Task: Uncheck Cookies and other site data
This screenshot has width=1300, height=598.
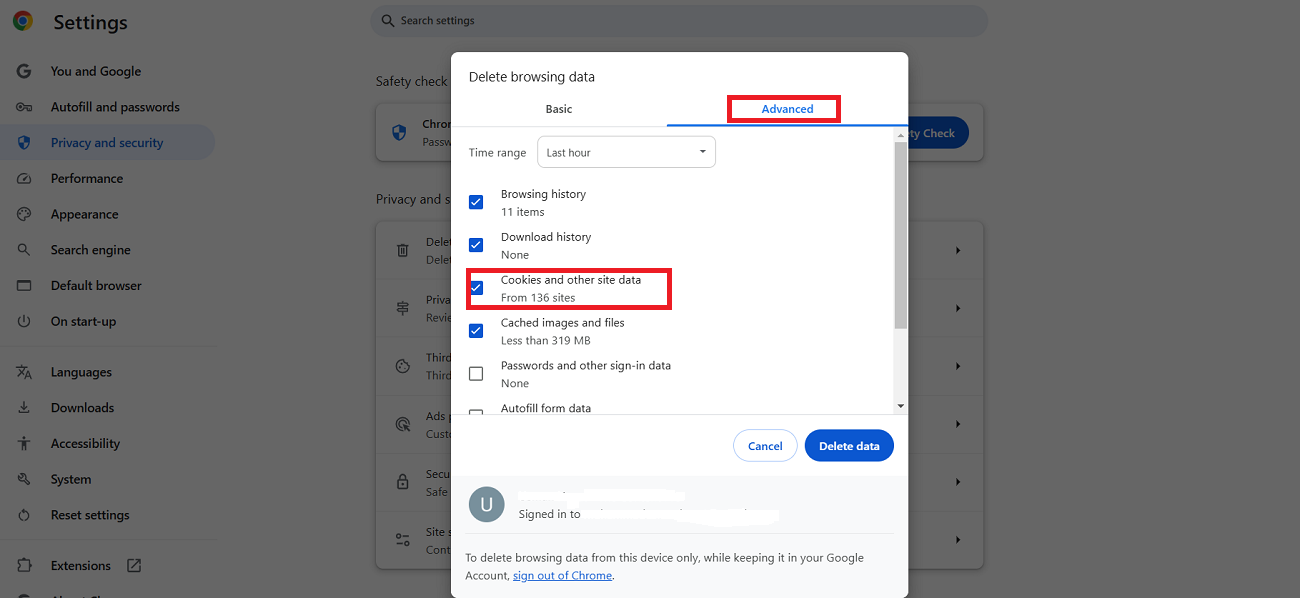Action: click(x=476, y=287)
